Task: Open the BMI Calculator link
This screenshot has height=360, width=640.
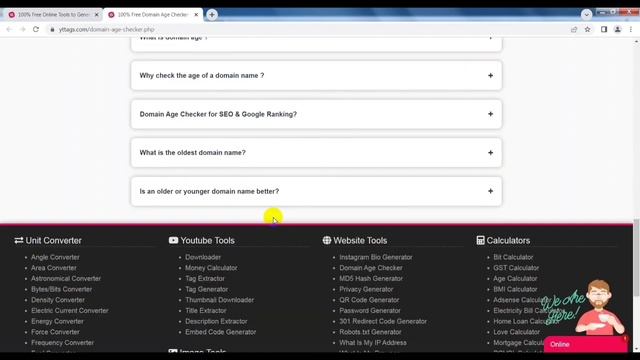Action: (x=515, y=289)
